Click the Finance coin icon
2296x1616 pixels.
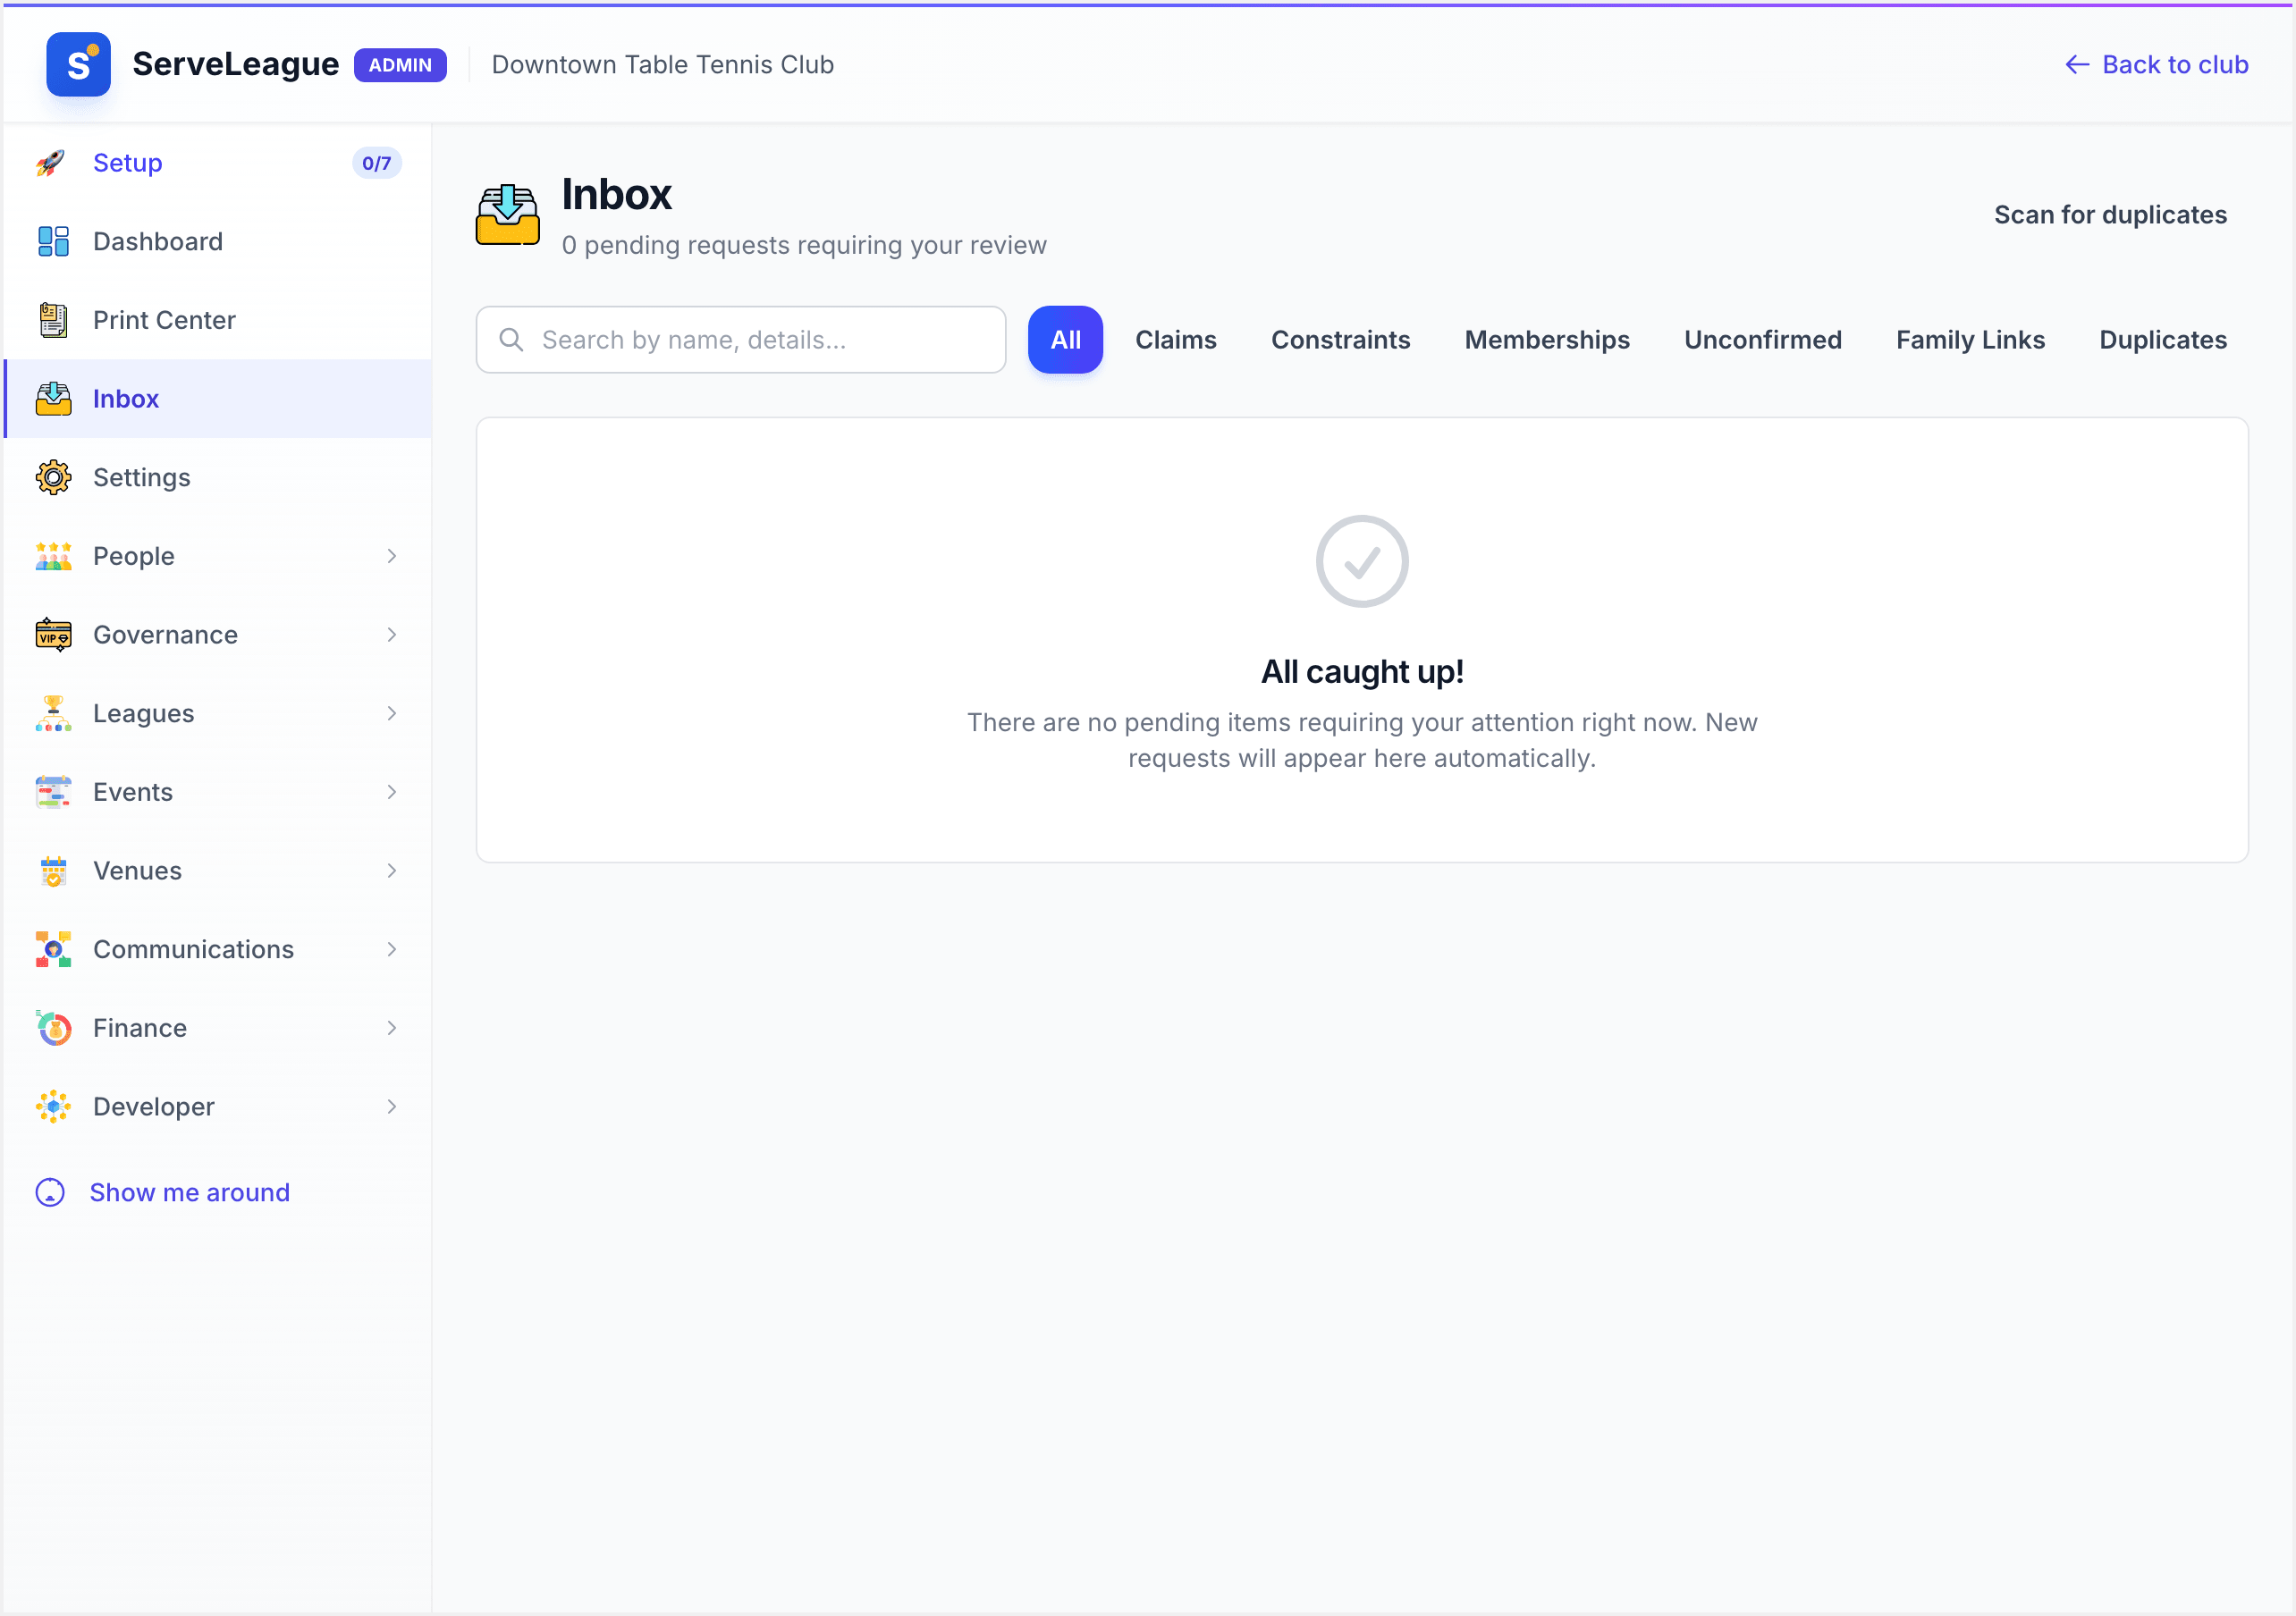coord(53,1028)
